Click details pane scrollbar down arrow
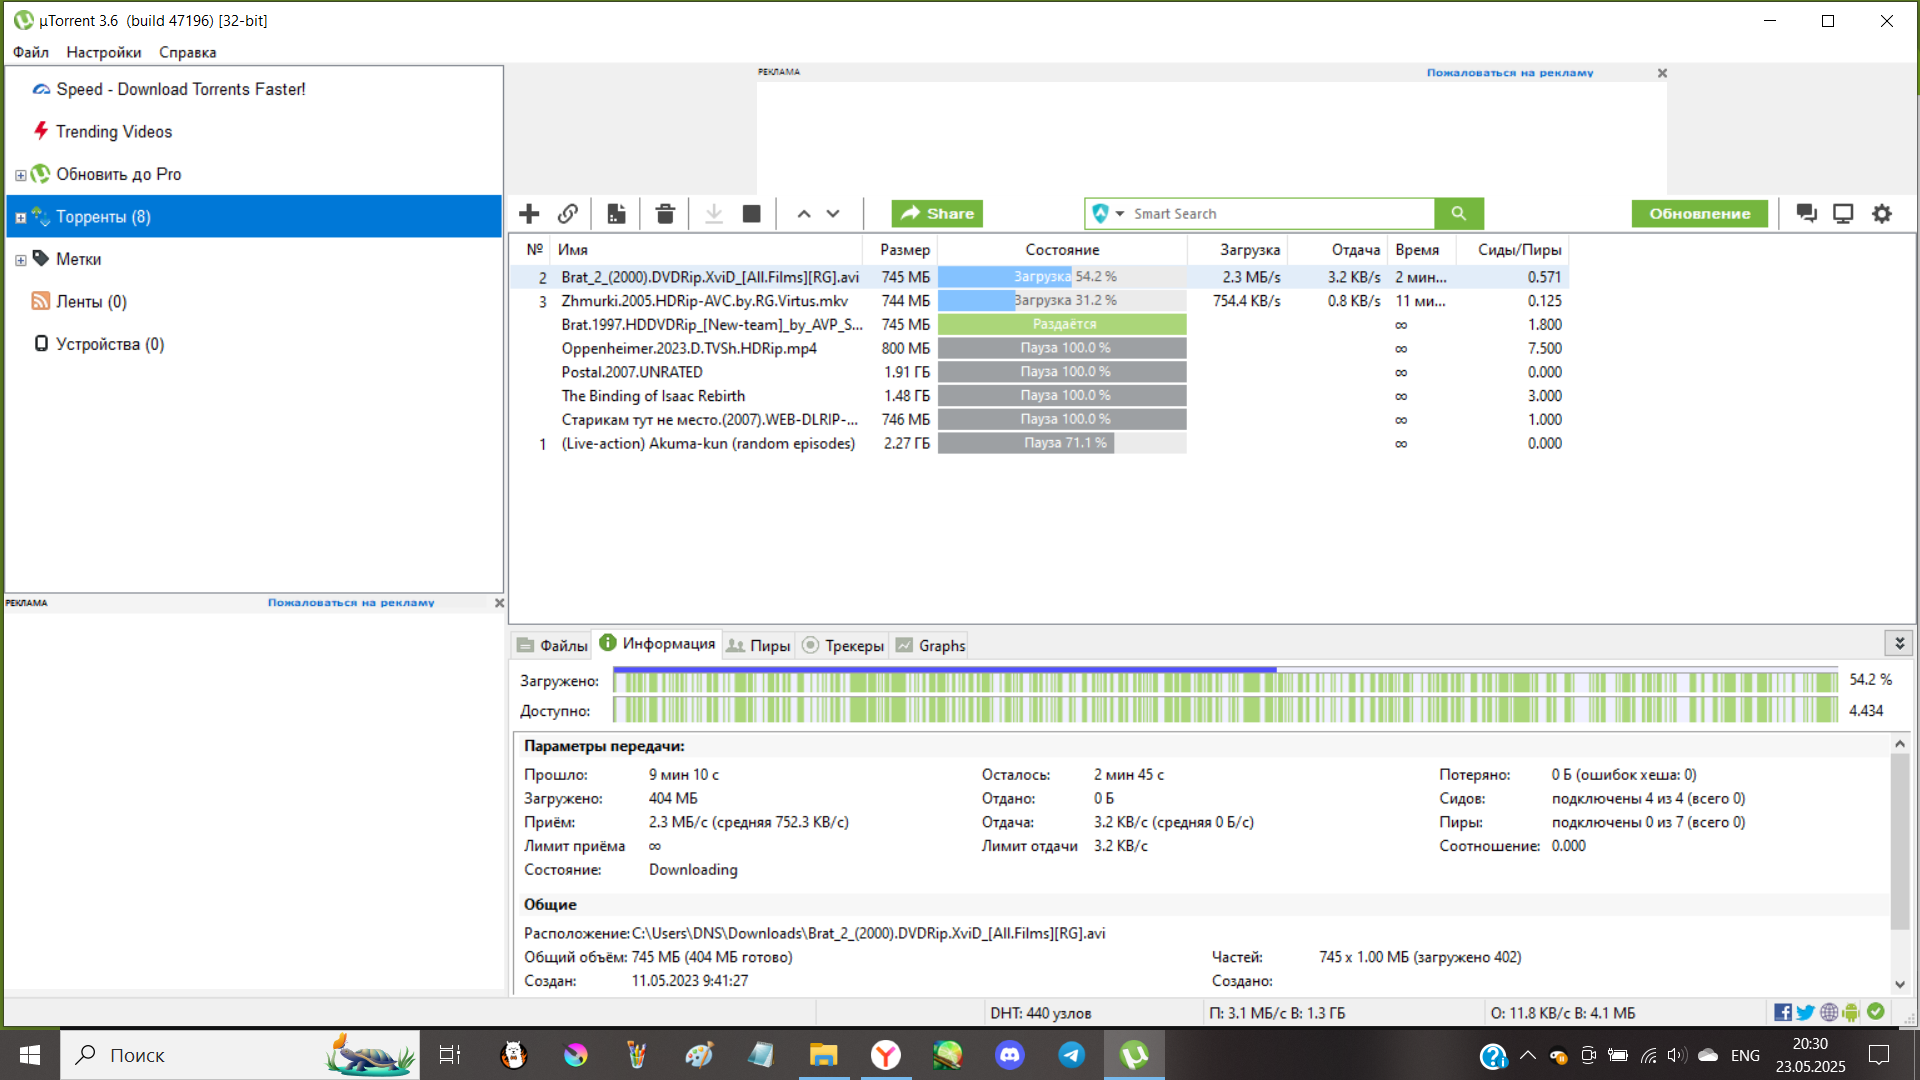The height and width of the screenshot is (1080, 1920). (1900, 984)
